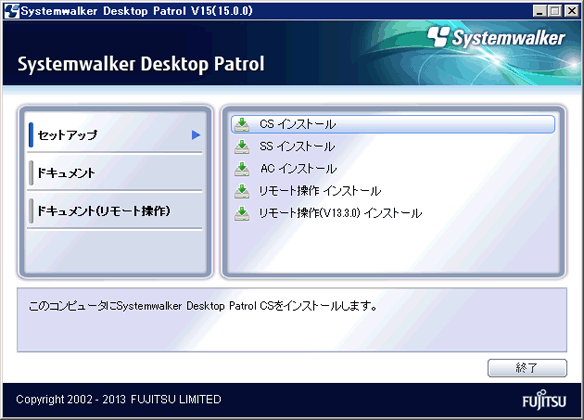Select リモート操作(V13.3.0) インストール entry
The width and height of the screenshot is (584, 420).
pos(340,214)
